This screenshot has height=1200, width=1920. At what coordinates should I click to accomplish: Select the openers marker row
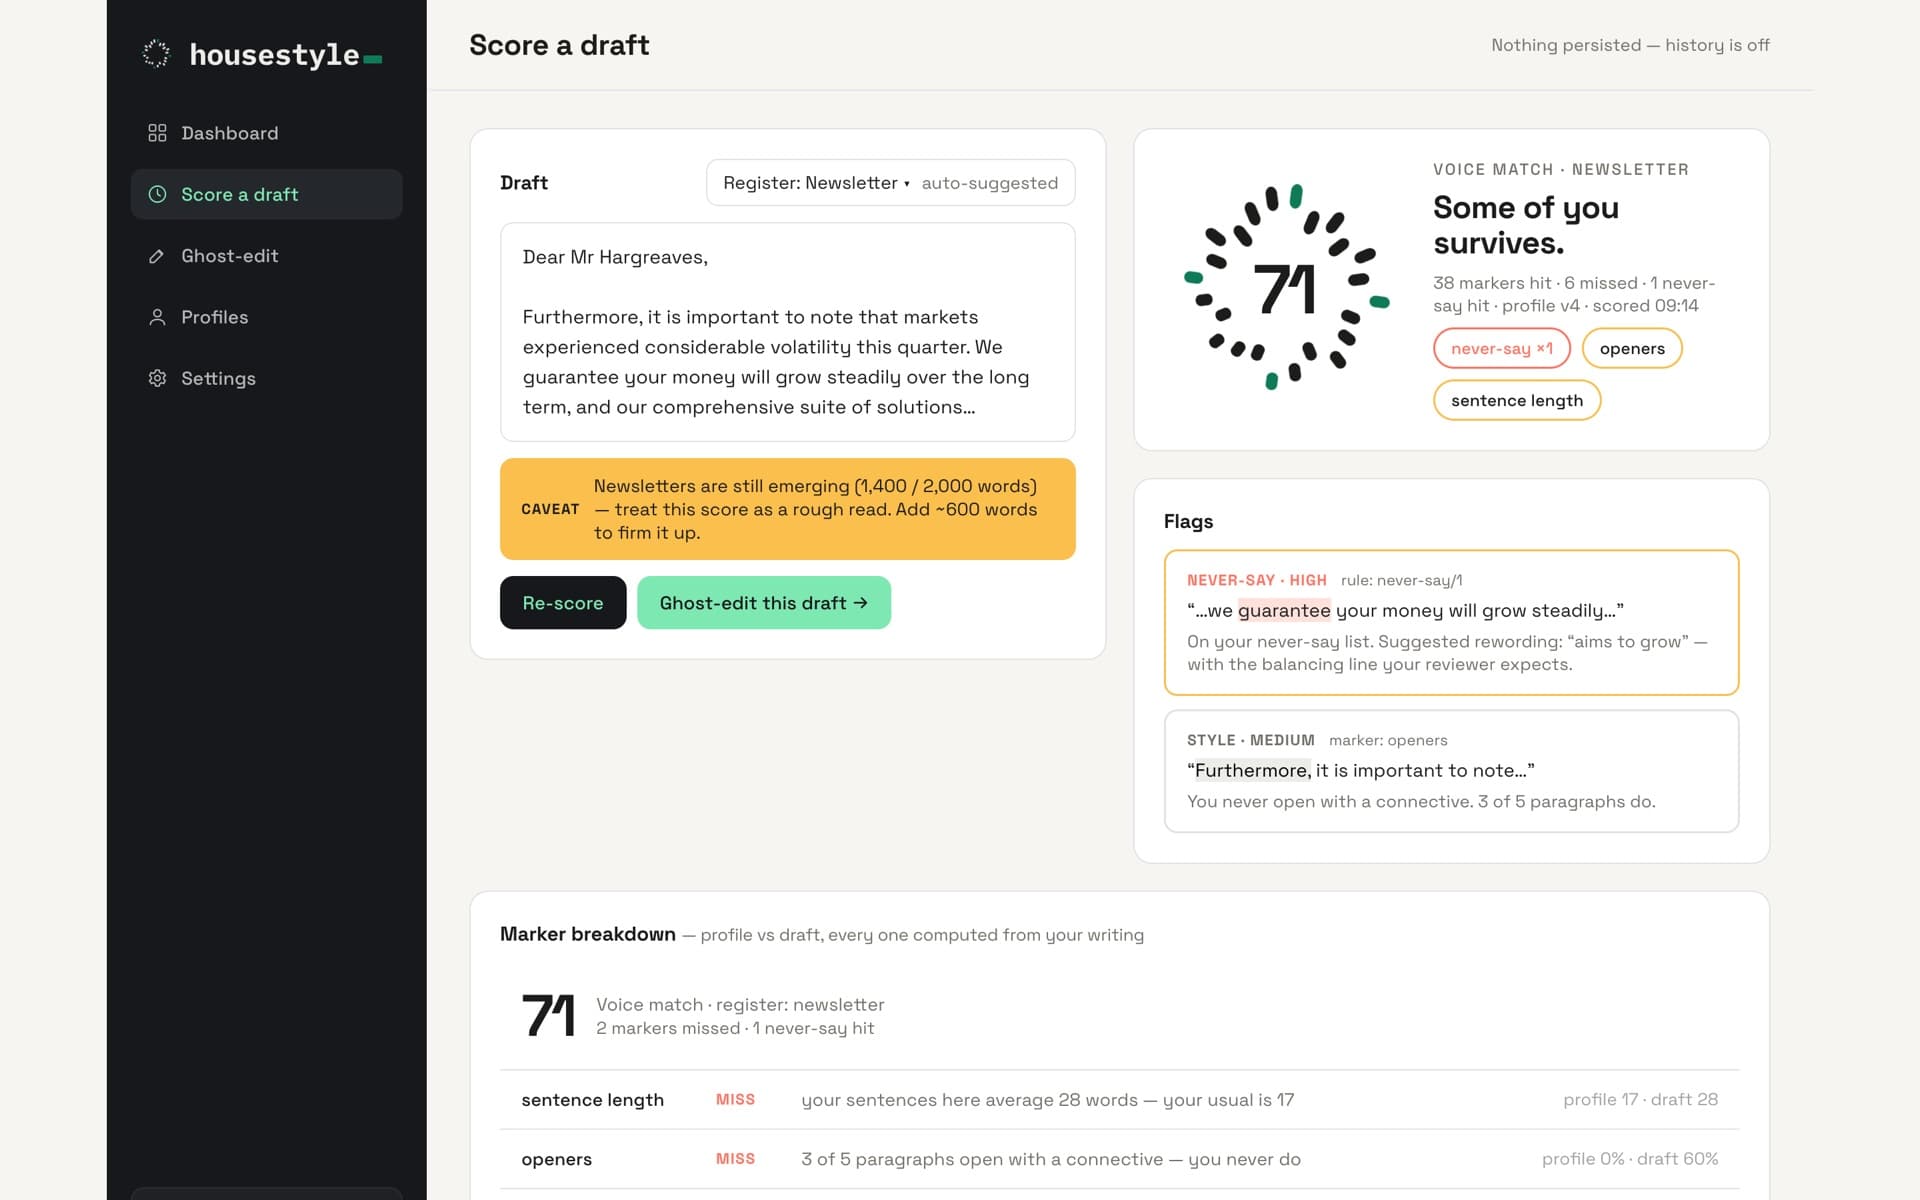coord(1119,1159)
